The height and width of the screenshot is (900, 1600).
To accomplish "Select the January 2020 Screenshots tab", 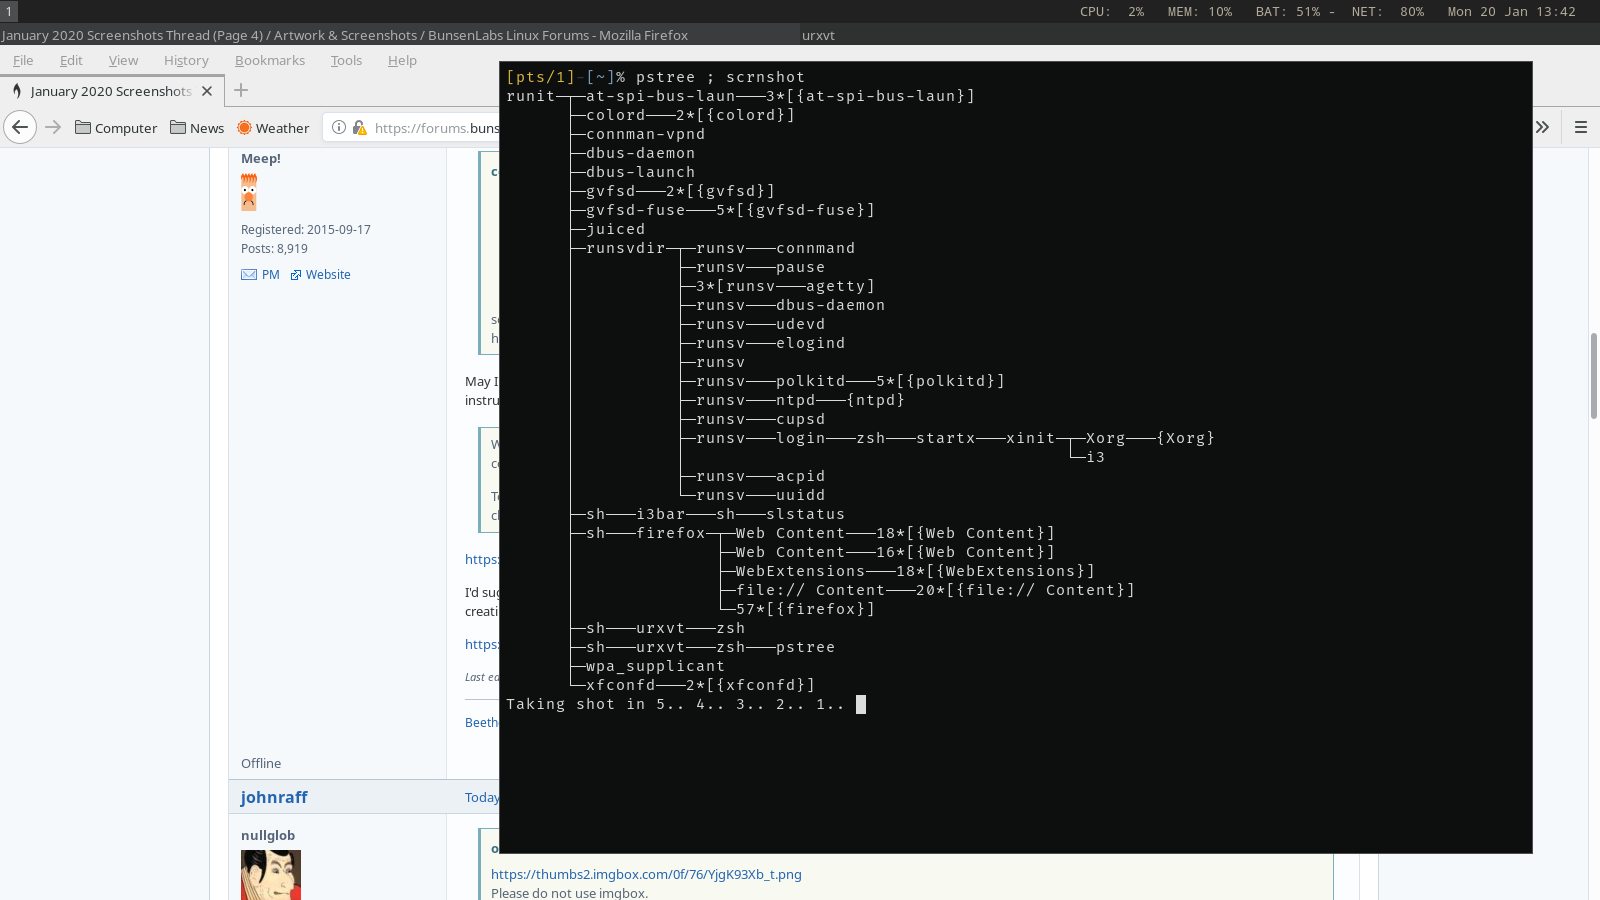I will click(110, 91).
